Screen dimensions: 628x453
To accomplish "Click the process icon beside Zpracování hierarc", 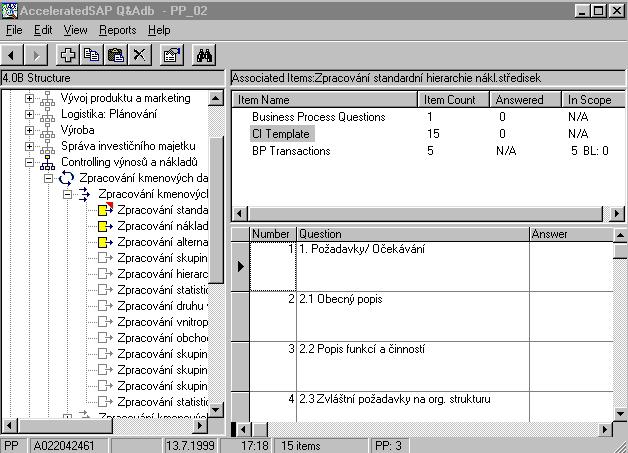I will (106, 274).
